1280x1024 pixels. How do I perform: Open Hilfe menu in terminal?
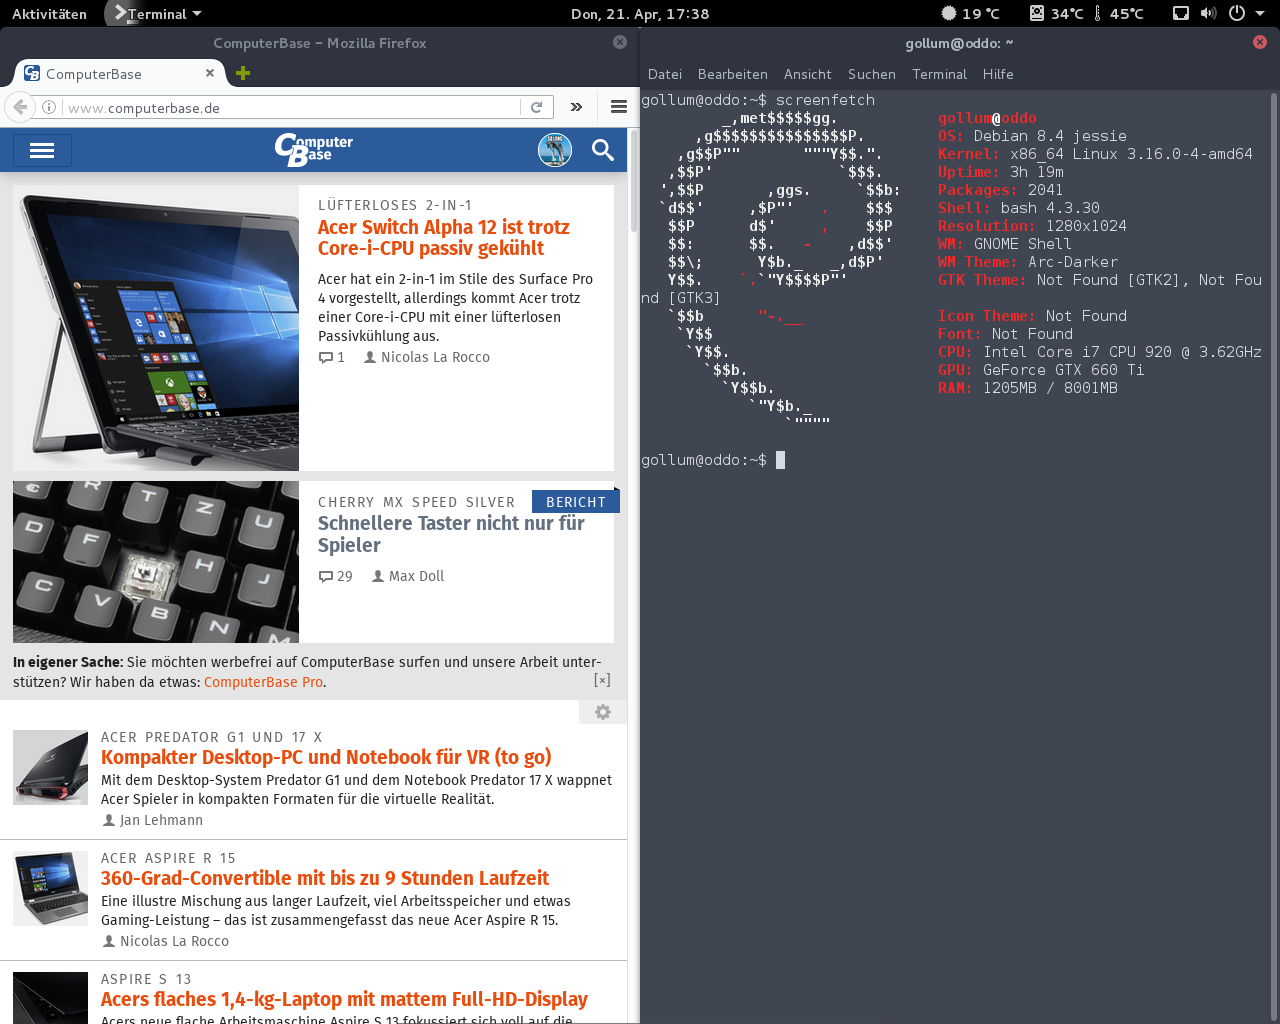tap(998, 74)
